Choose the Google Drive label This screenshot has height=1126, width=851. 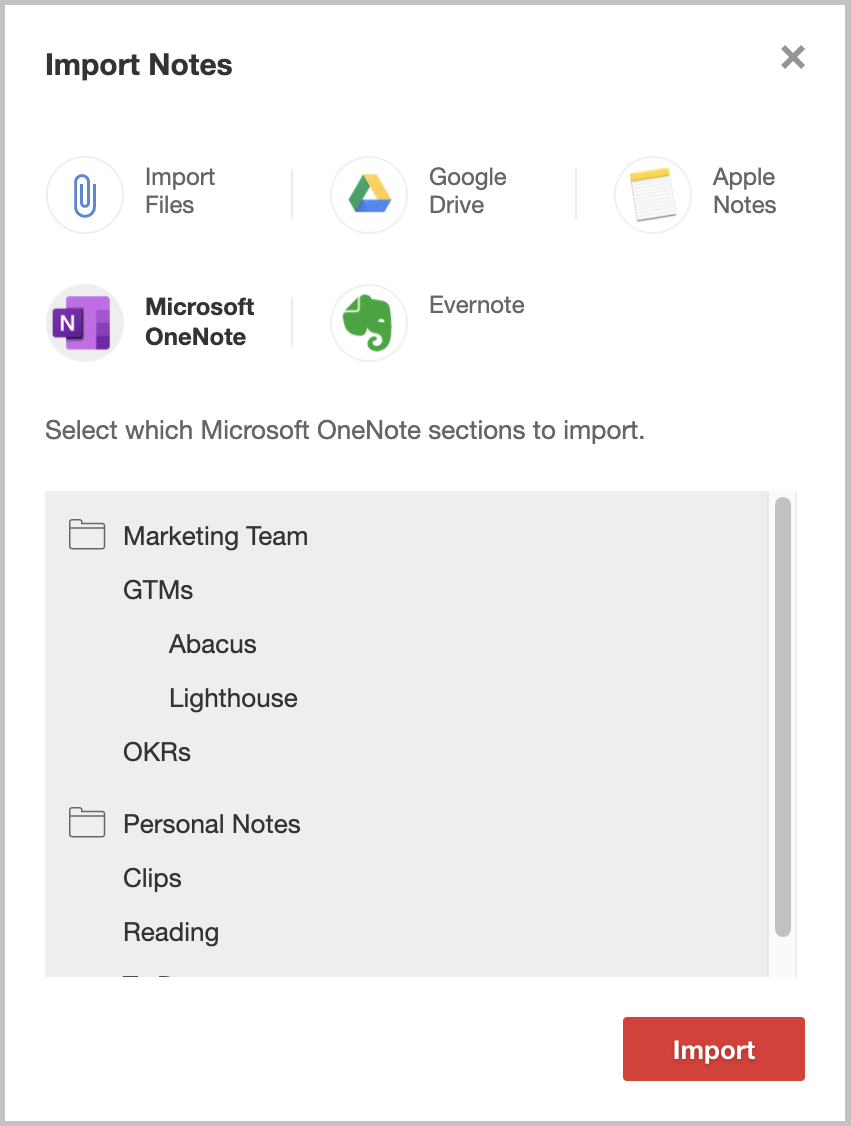click(x=468, y=191)
